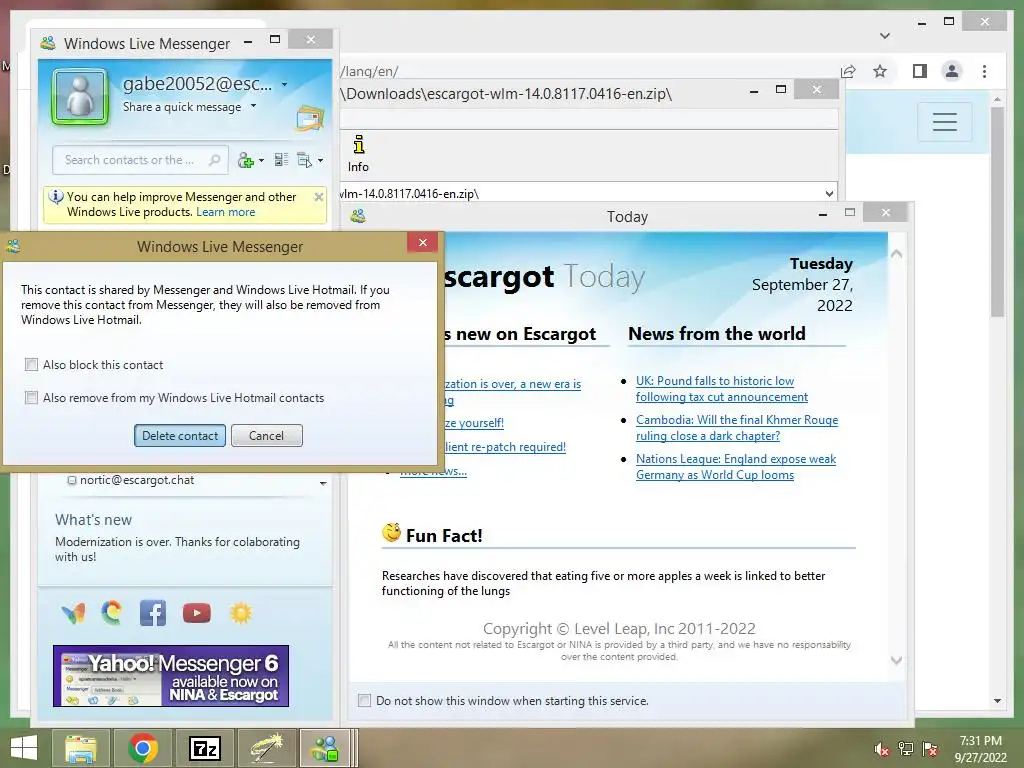The image size is (1024, 768).
Task: Open the email inbox icon in Messenger
Action: 310,118
